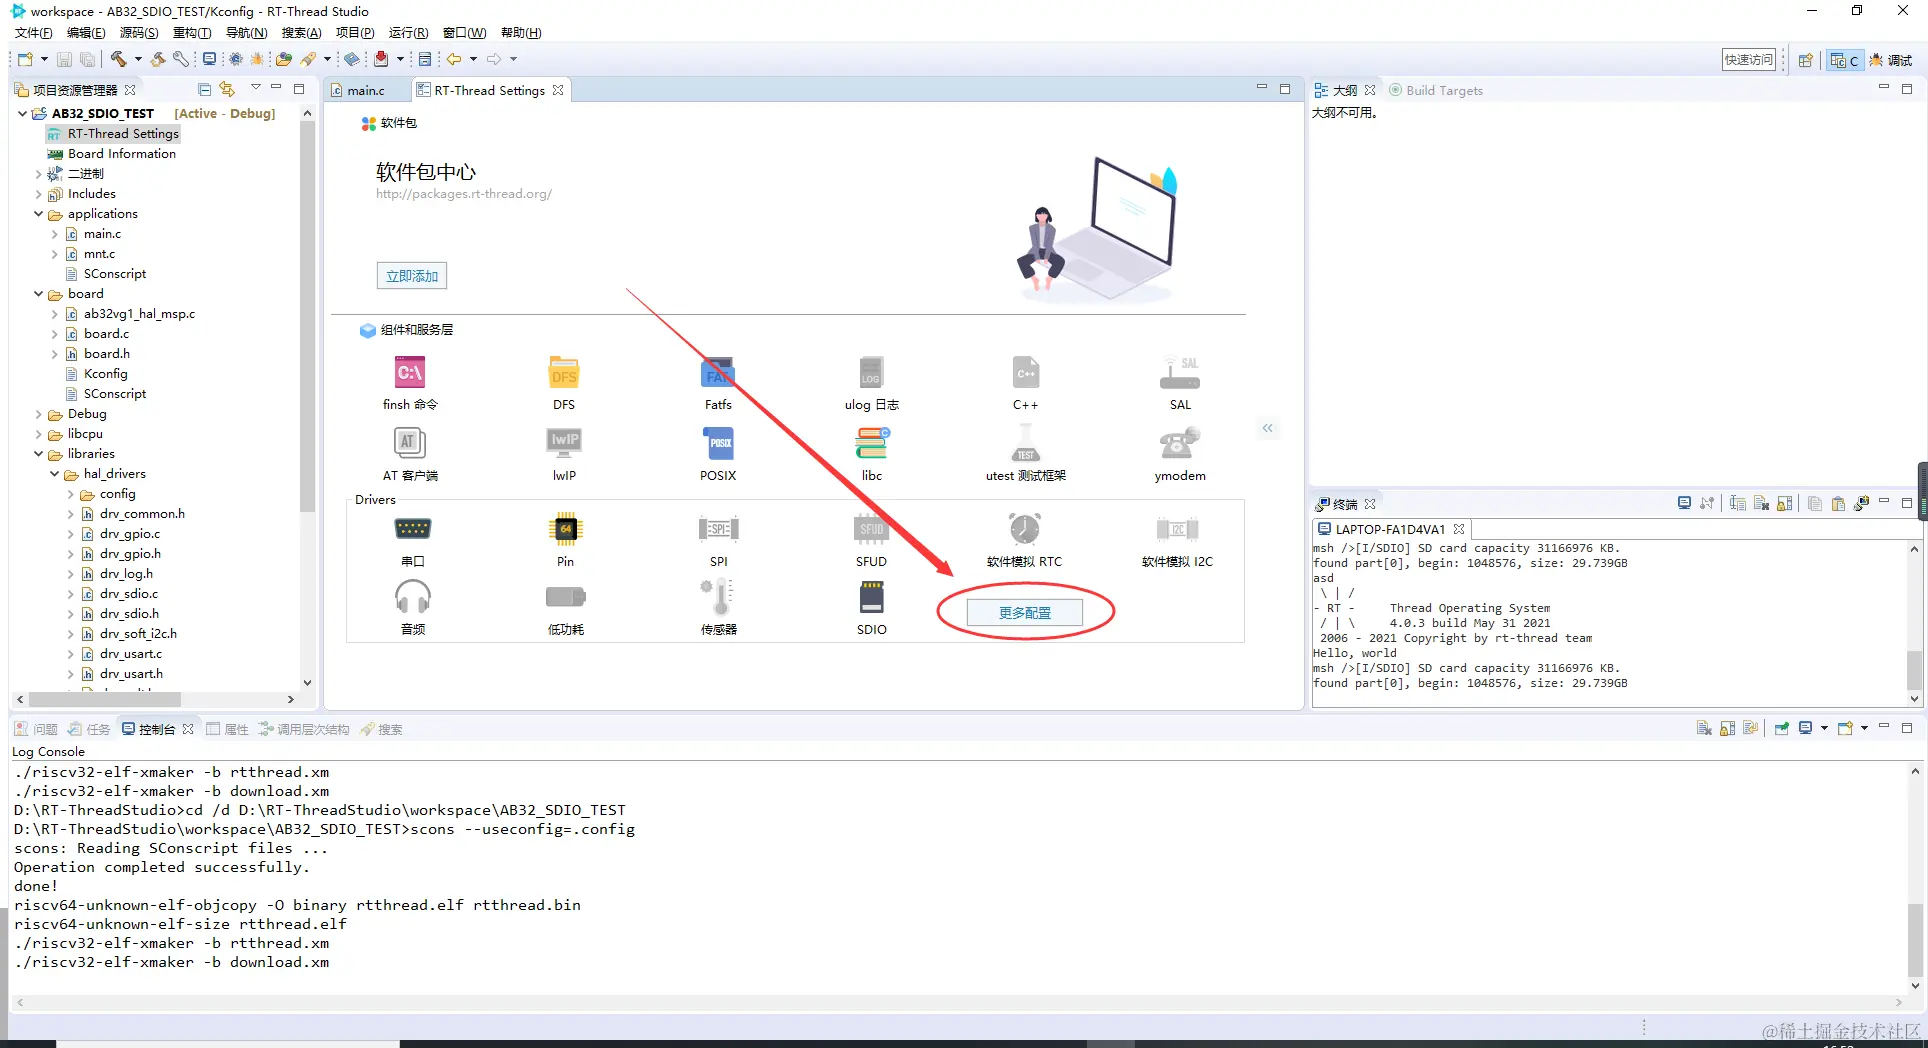The width and height of the screenshot is (1928, 1048).
Task: Click the console view icon in main toolbar
Action: pos(425,60)
